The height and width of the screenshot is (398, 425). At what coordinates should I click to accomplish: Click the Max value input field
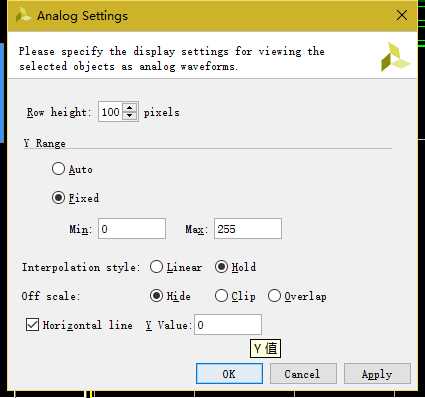(x=248, y=229)
